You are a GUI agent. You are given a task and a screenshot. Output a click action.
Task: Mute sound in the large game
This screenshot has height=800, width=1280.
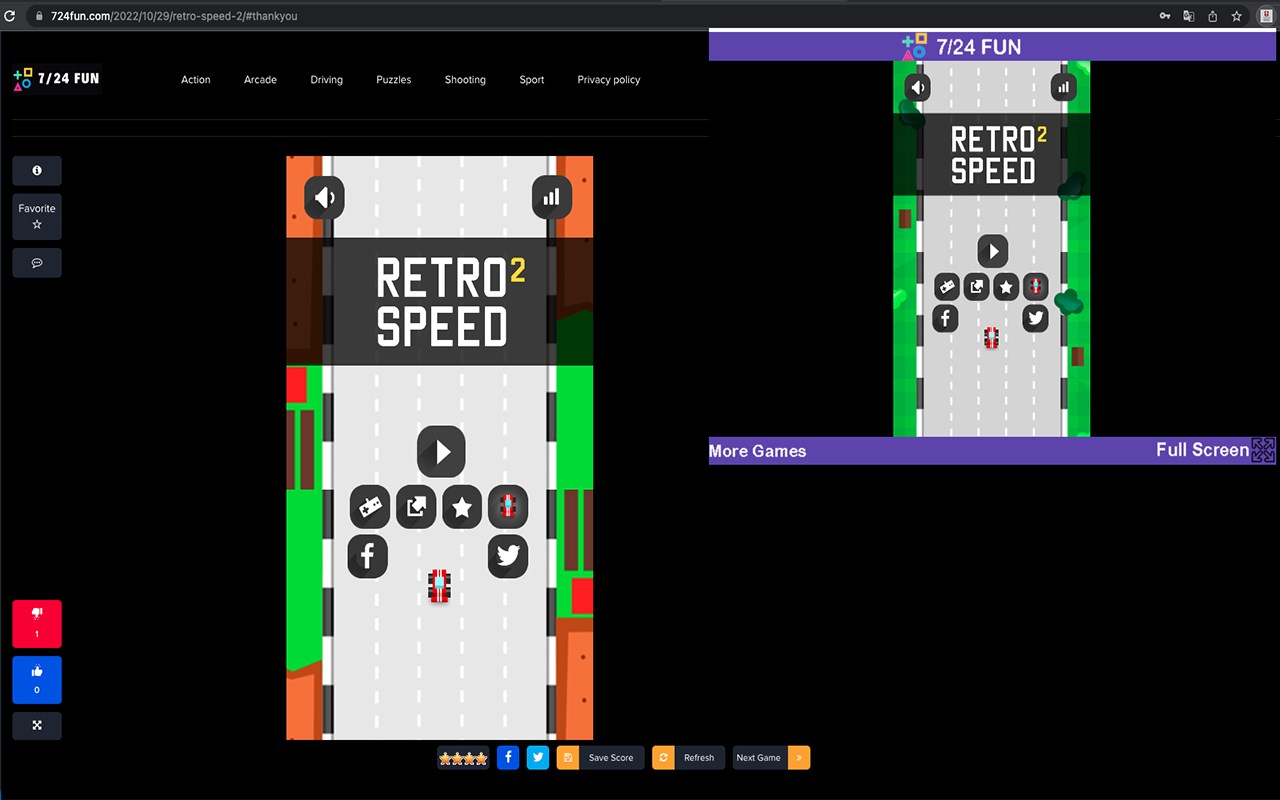[325, 198]
